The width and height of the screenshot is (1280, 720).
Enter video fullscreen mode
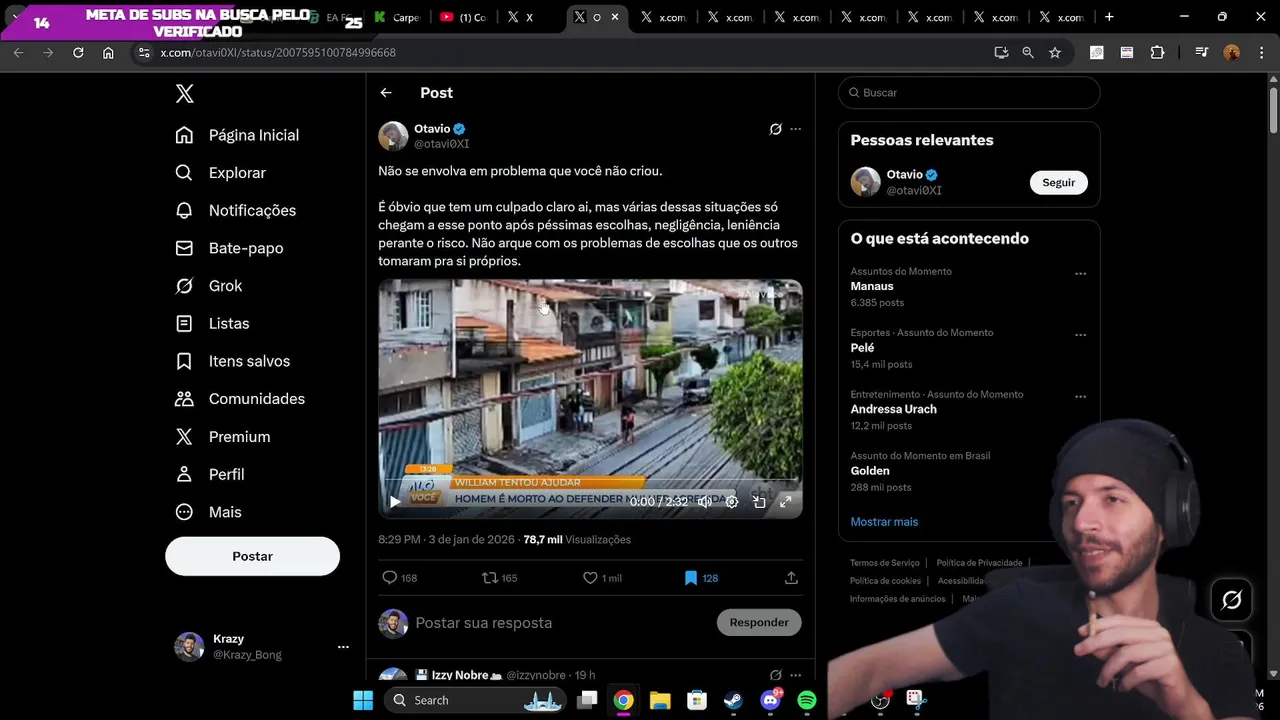tap(786, 502)
